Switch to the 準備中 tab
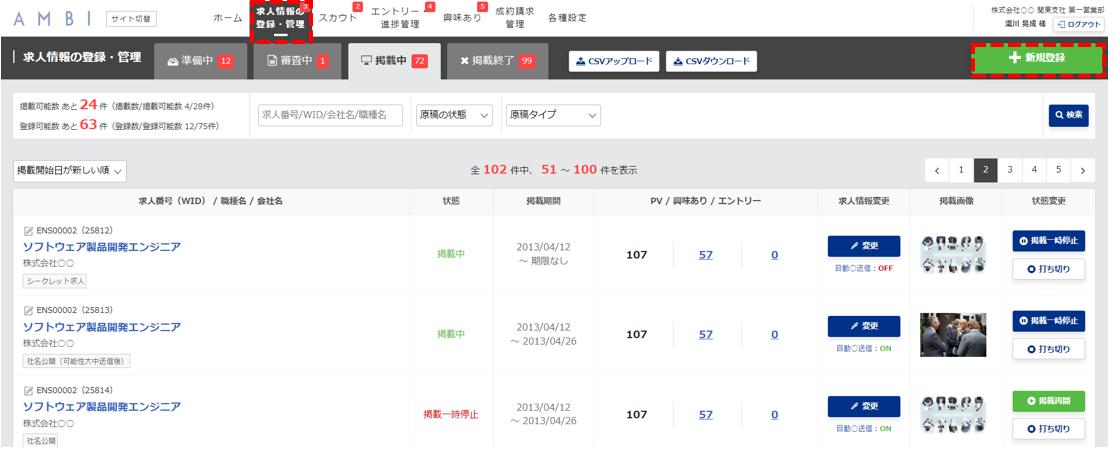This screenshot has width=1114, height=452. (x=200, y=61)
